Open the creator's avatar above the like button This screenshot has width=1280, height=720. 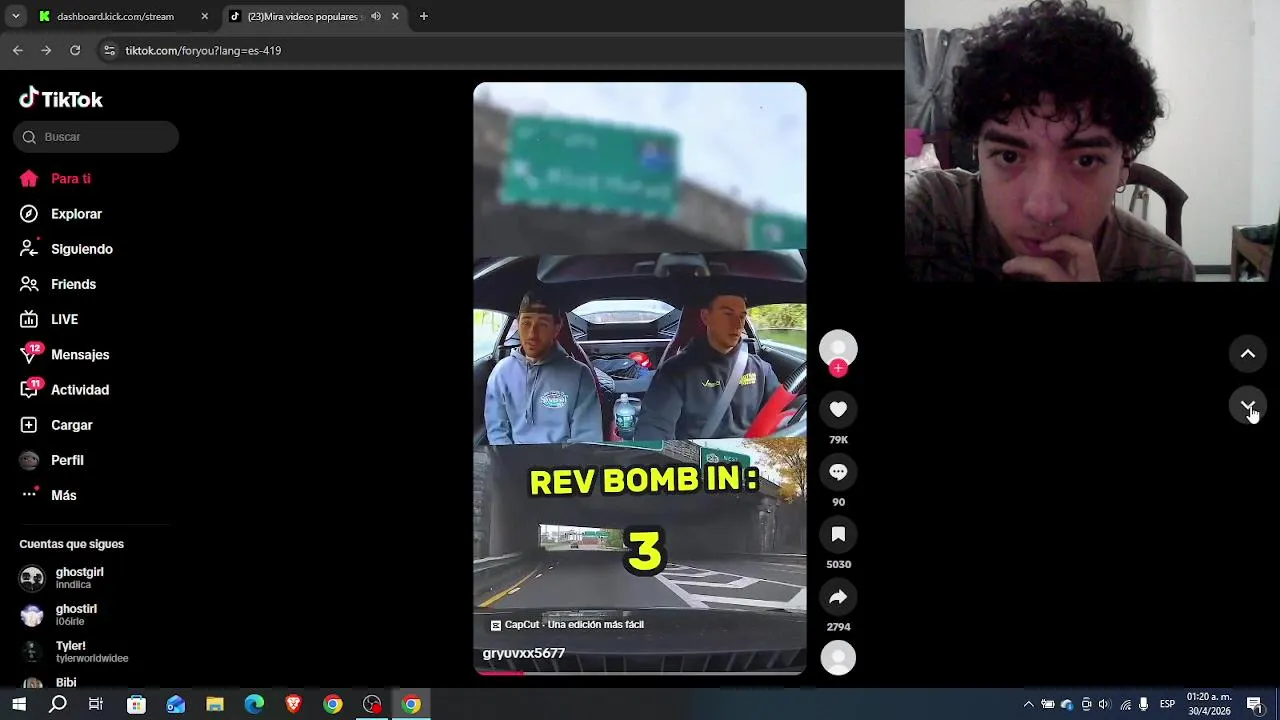[x=838, y=347]
